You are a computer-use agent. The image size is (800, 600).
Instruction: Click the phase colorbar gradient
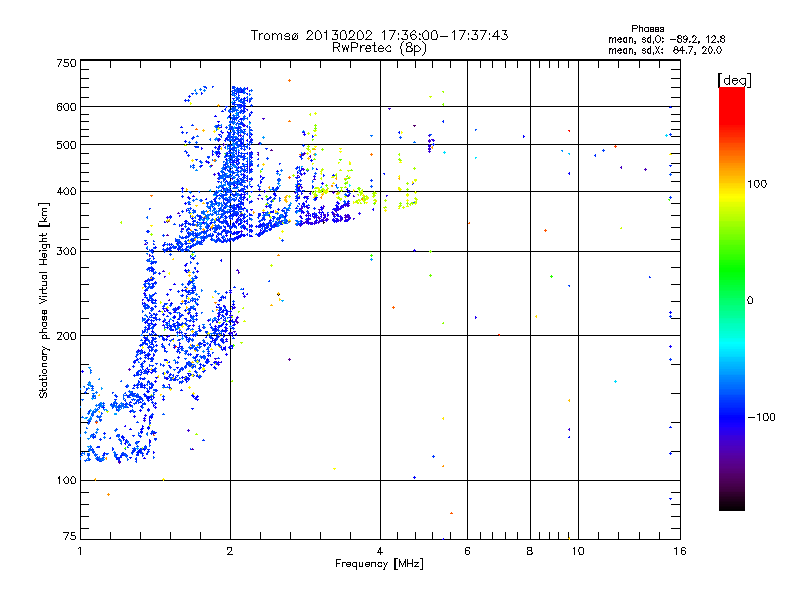point(732,298)
